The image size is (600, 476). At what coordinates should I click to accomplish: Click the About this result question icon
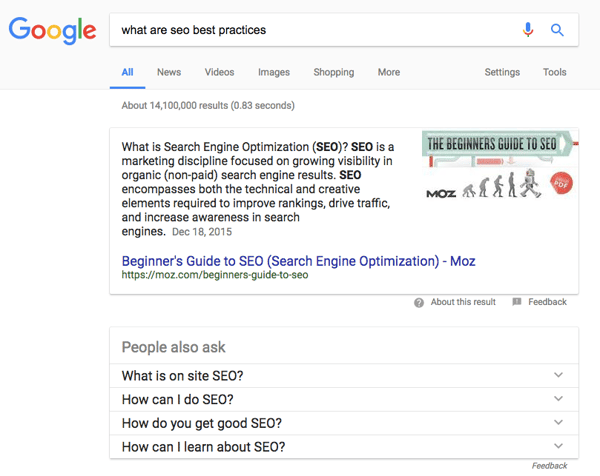419,302
